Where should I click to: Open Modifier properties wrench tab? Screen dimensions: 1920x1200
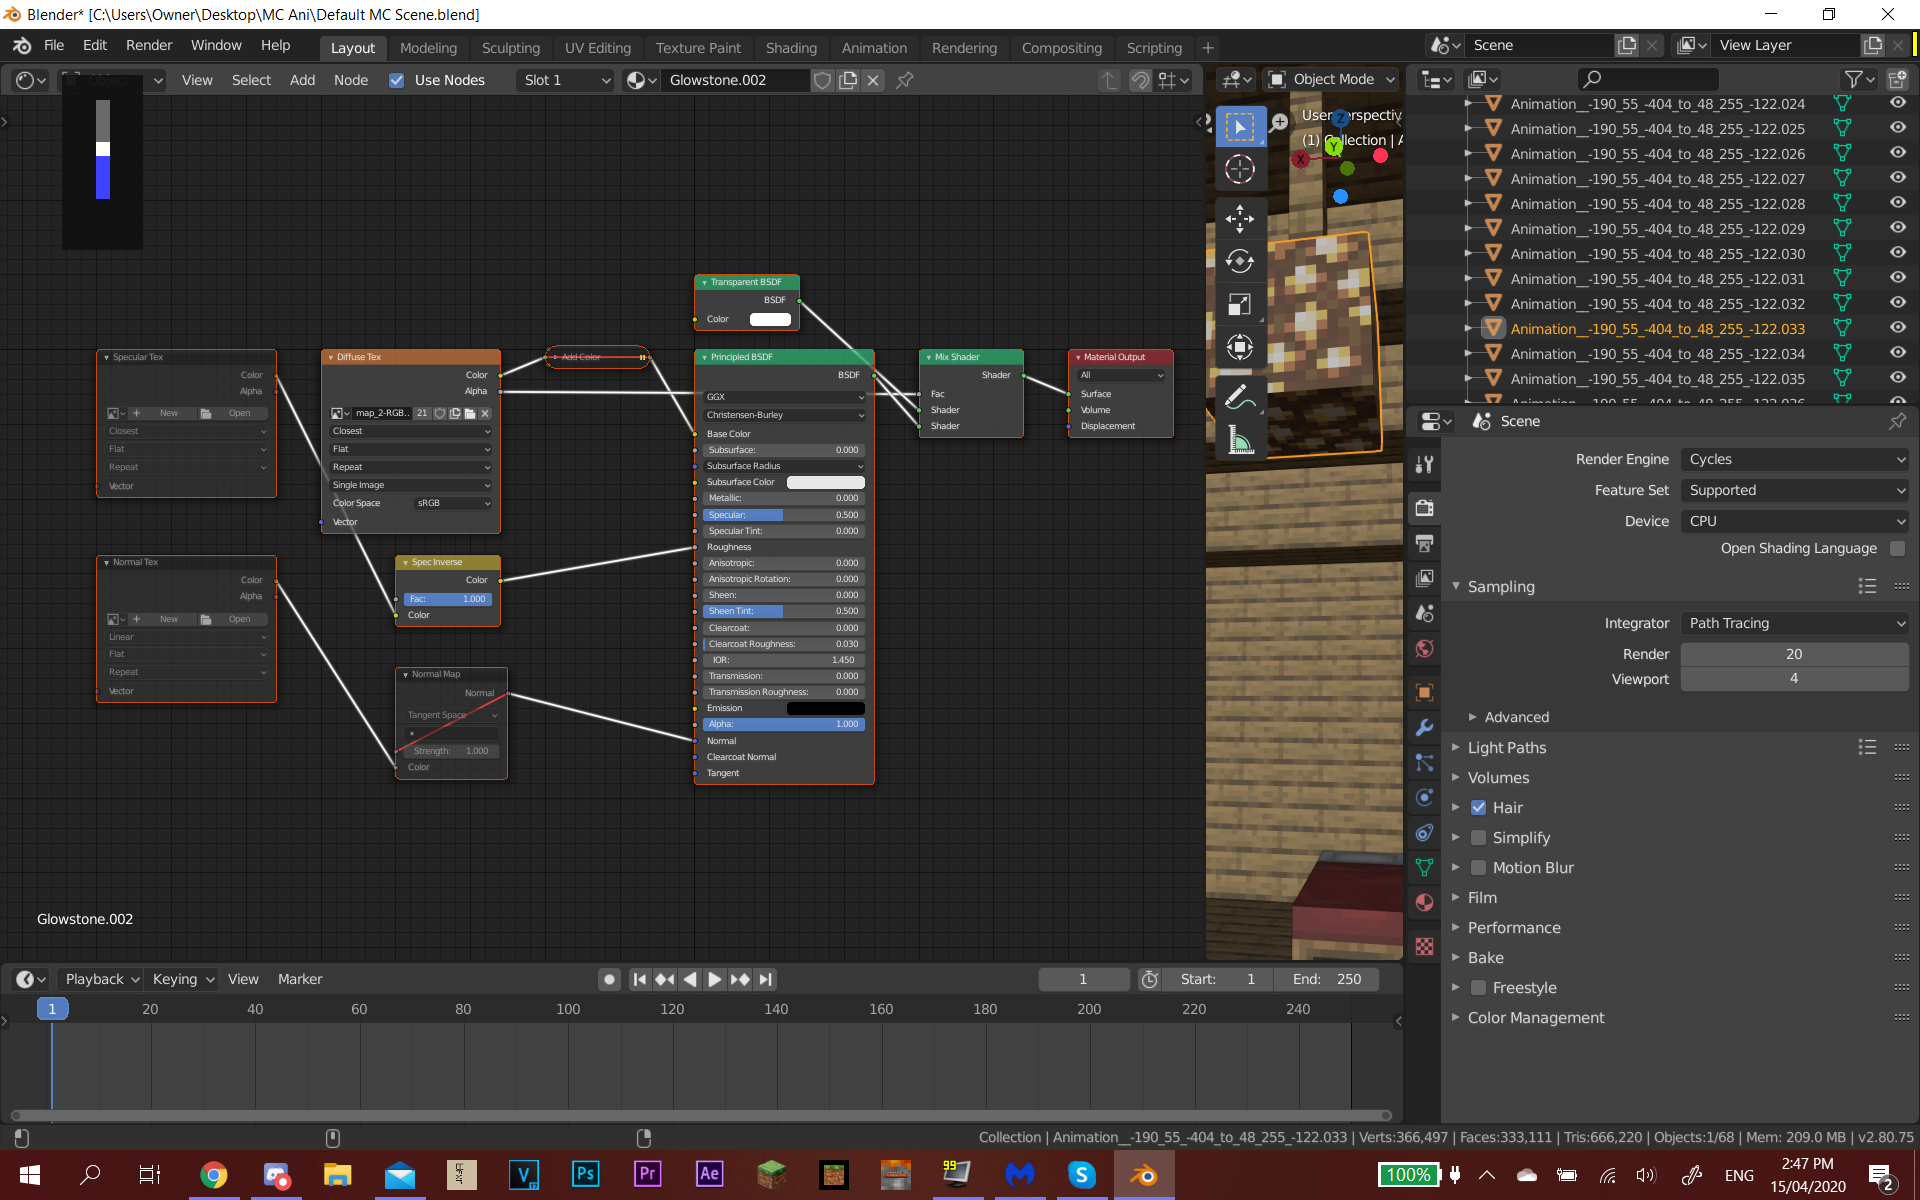click(x=1425, y=727)
